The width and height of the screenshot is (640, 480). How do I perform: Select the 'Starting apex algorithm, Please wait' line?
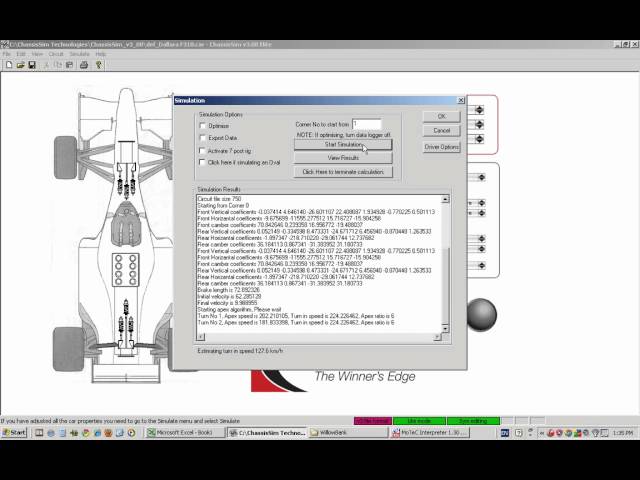point(239,309)
